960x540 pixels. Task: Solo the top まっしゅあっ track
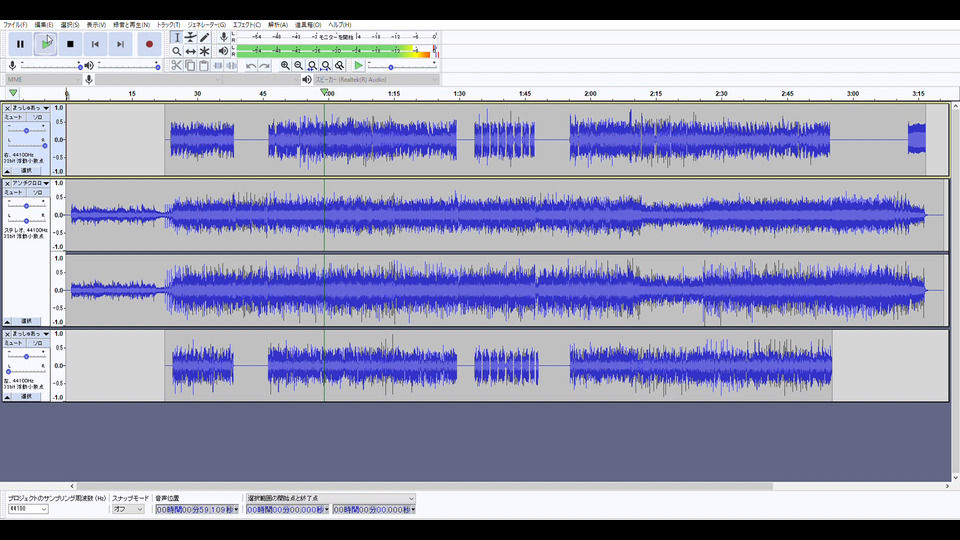click(37, 117)
